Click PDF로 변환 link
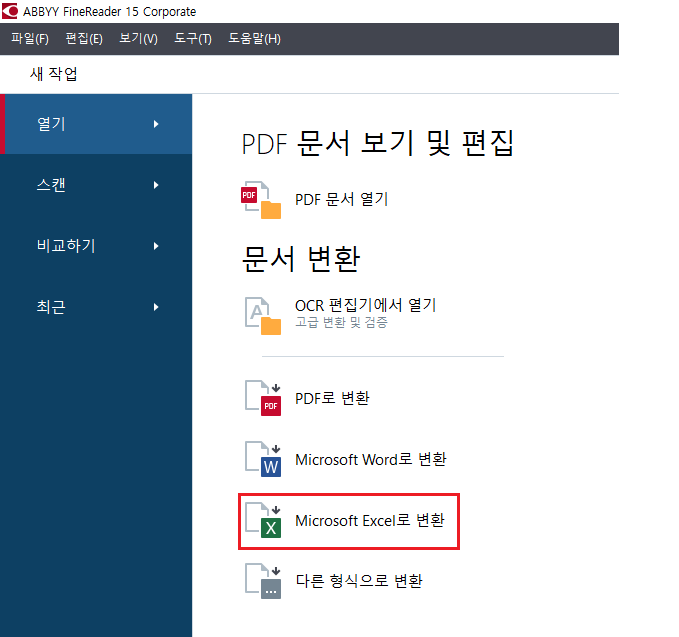Screen dimensions: 679x637 332,398
